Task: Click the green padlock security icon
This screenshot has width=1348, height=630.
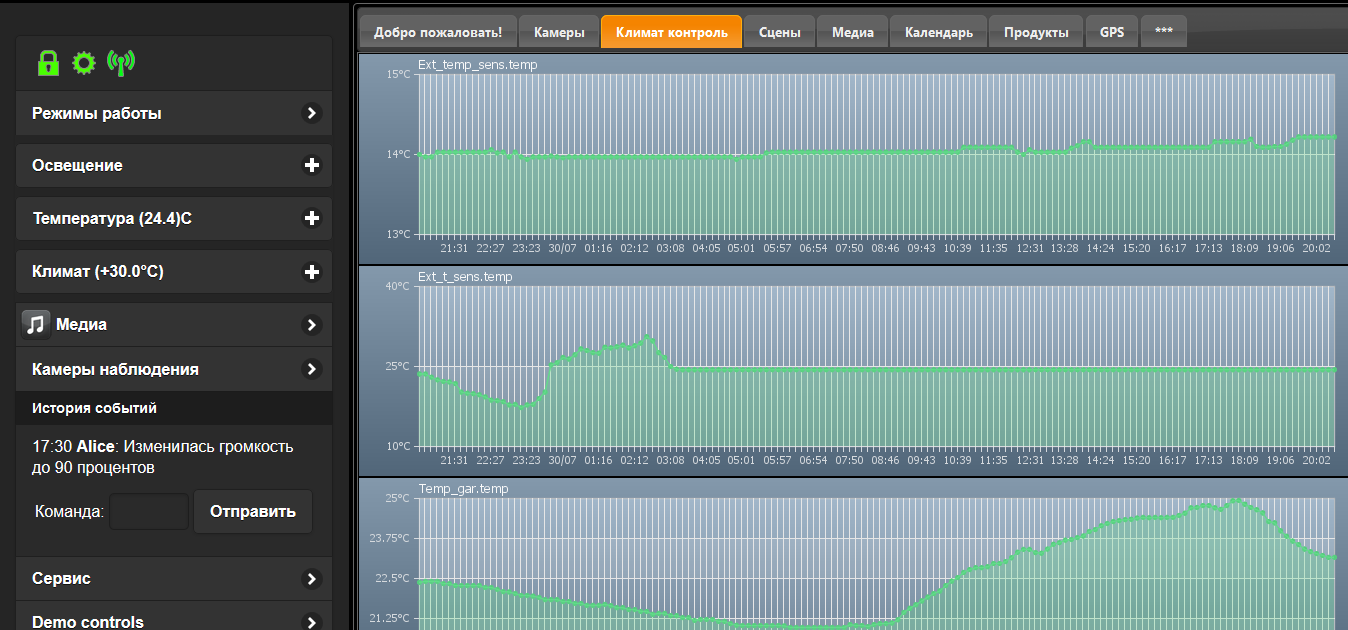Action: click(48, 64)
